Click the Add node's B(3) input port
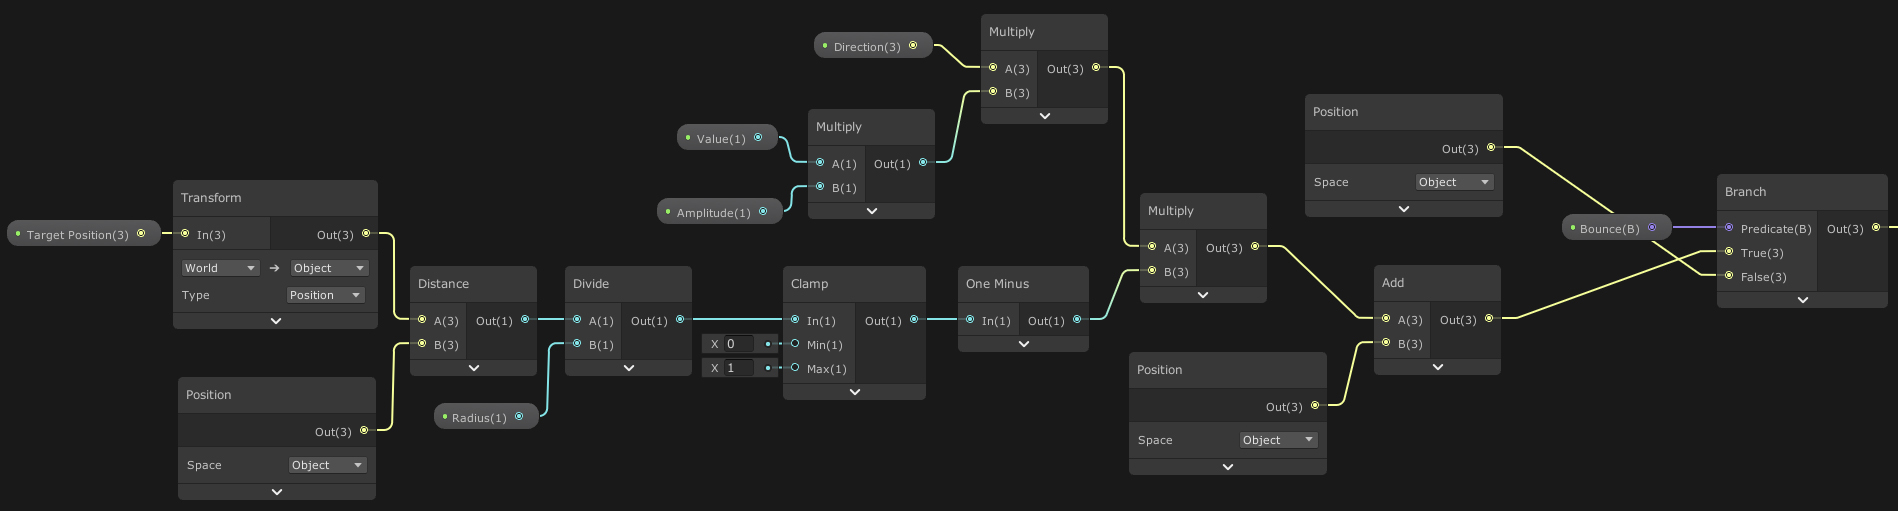Viewport: 1898px width, 511px height. point(1386,343)
